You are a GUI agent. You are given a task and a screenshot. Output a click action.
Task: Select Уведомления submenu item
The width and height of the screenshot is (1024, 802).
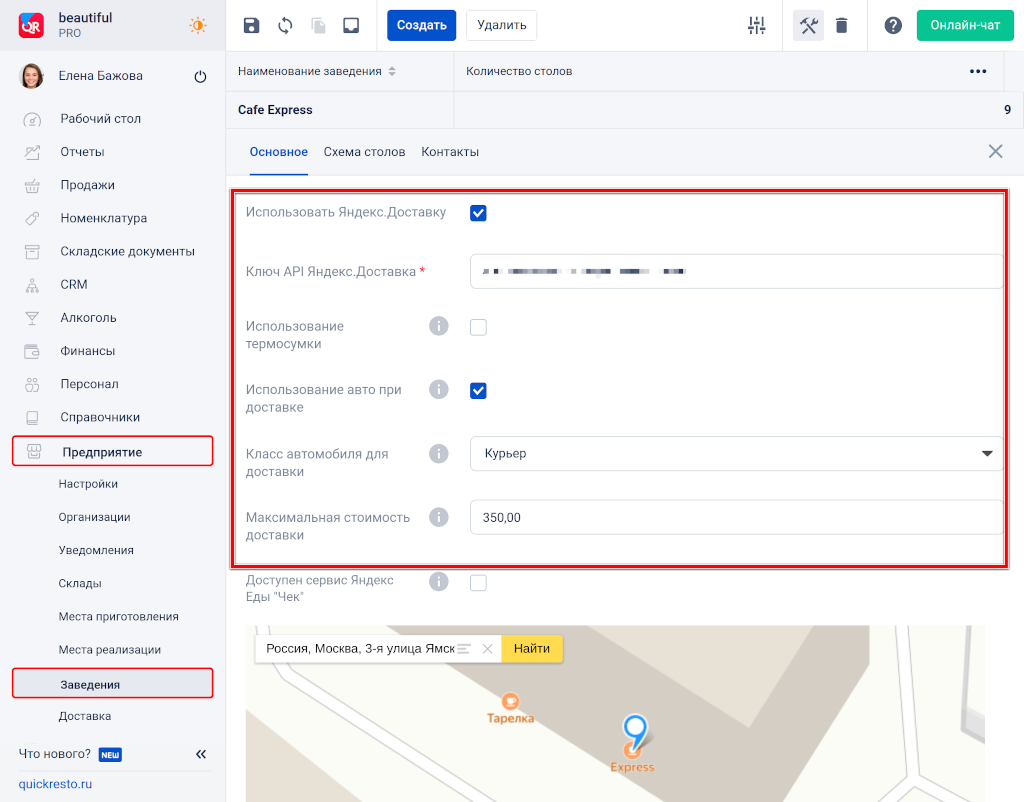[x=96, y=551]
